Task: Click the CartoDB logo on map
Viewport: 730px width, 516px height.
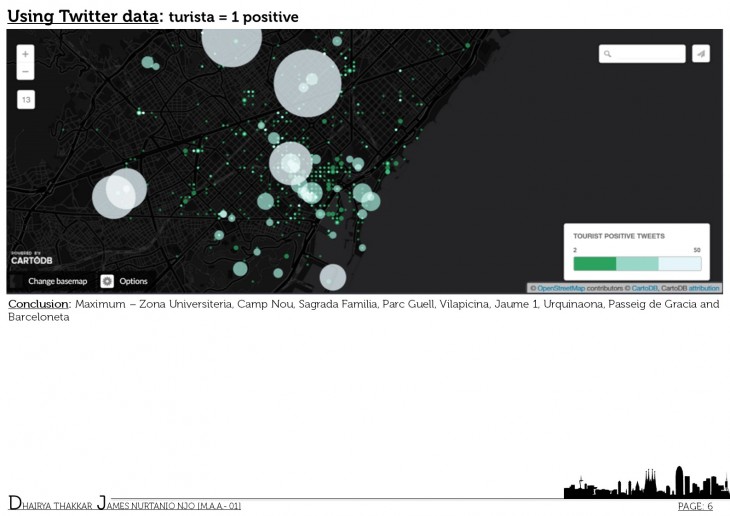Action: click(x=31, y=259)
